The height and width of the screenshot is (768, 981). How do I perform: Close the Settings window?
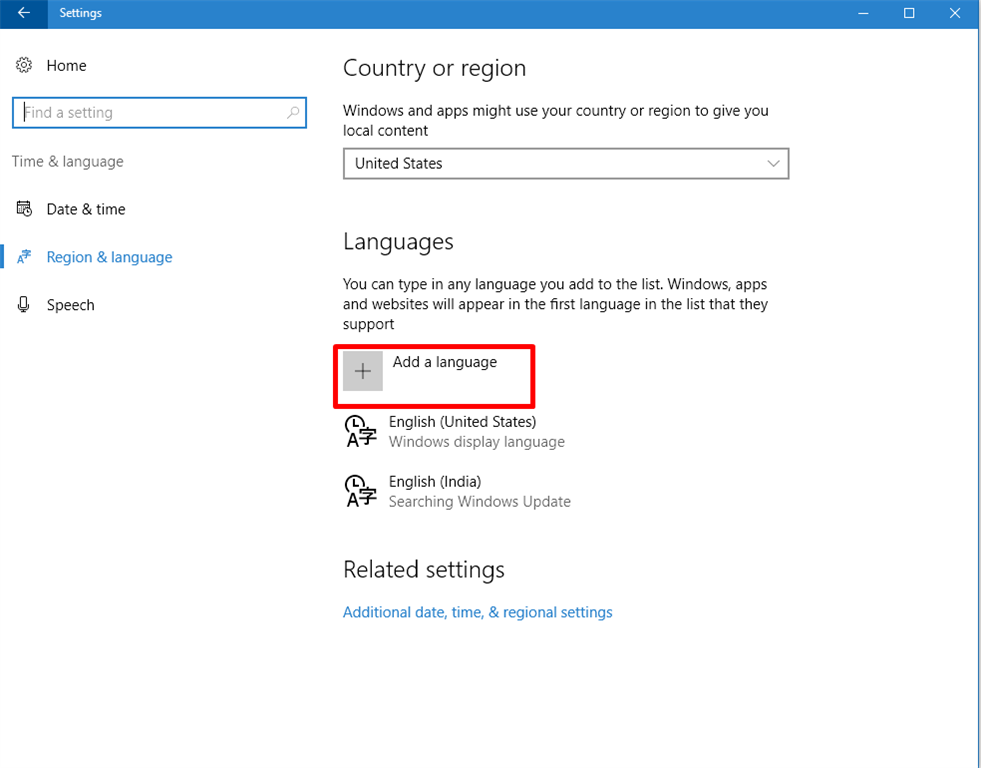pyautogui.click(x=955, y=13)
